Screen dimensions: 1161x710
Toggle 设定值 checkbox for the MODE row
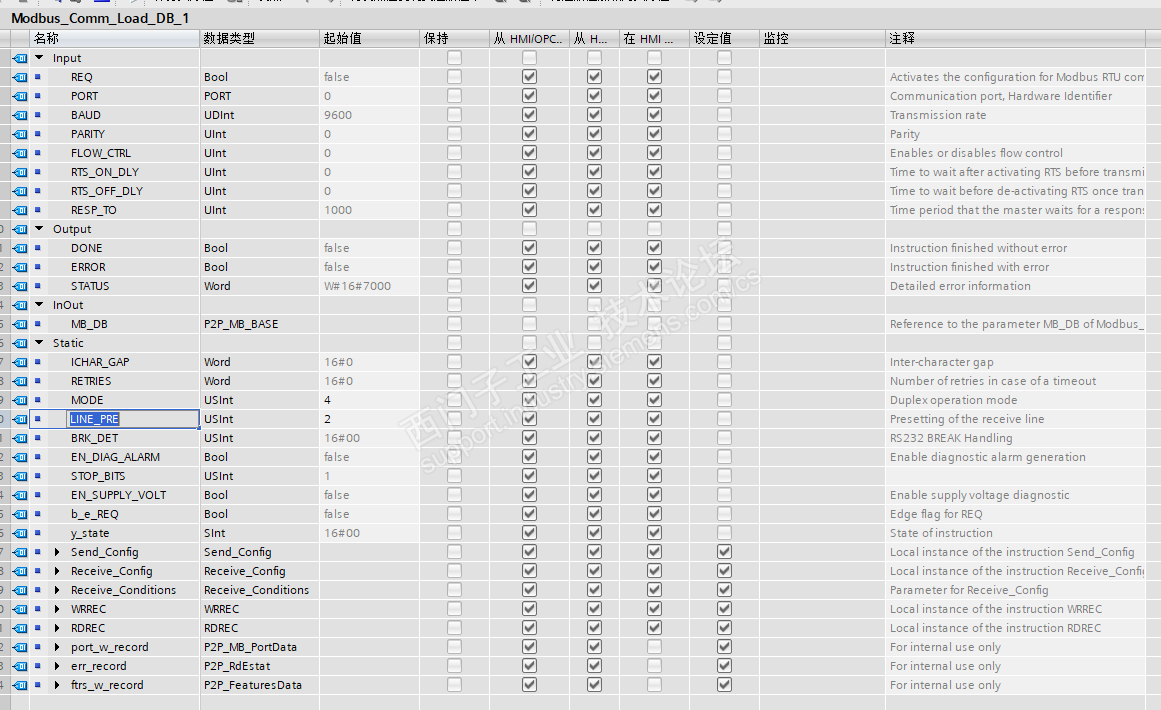[725, 400]
